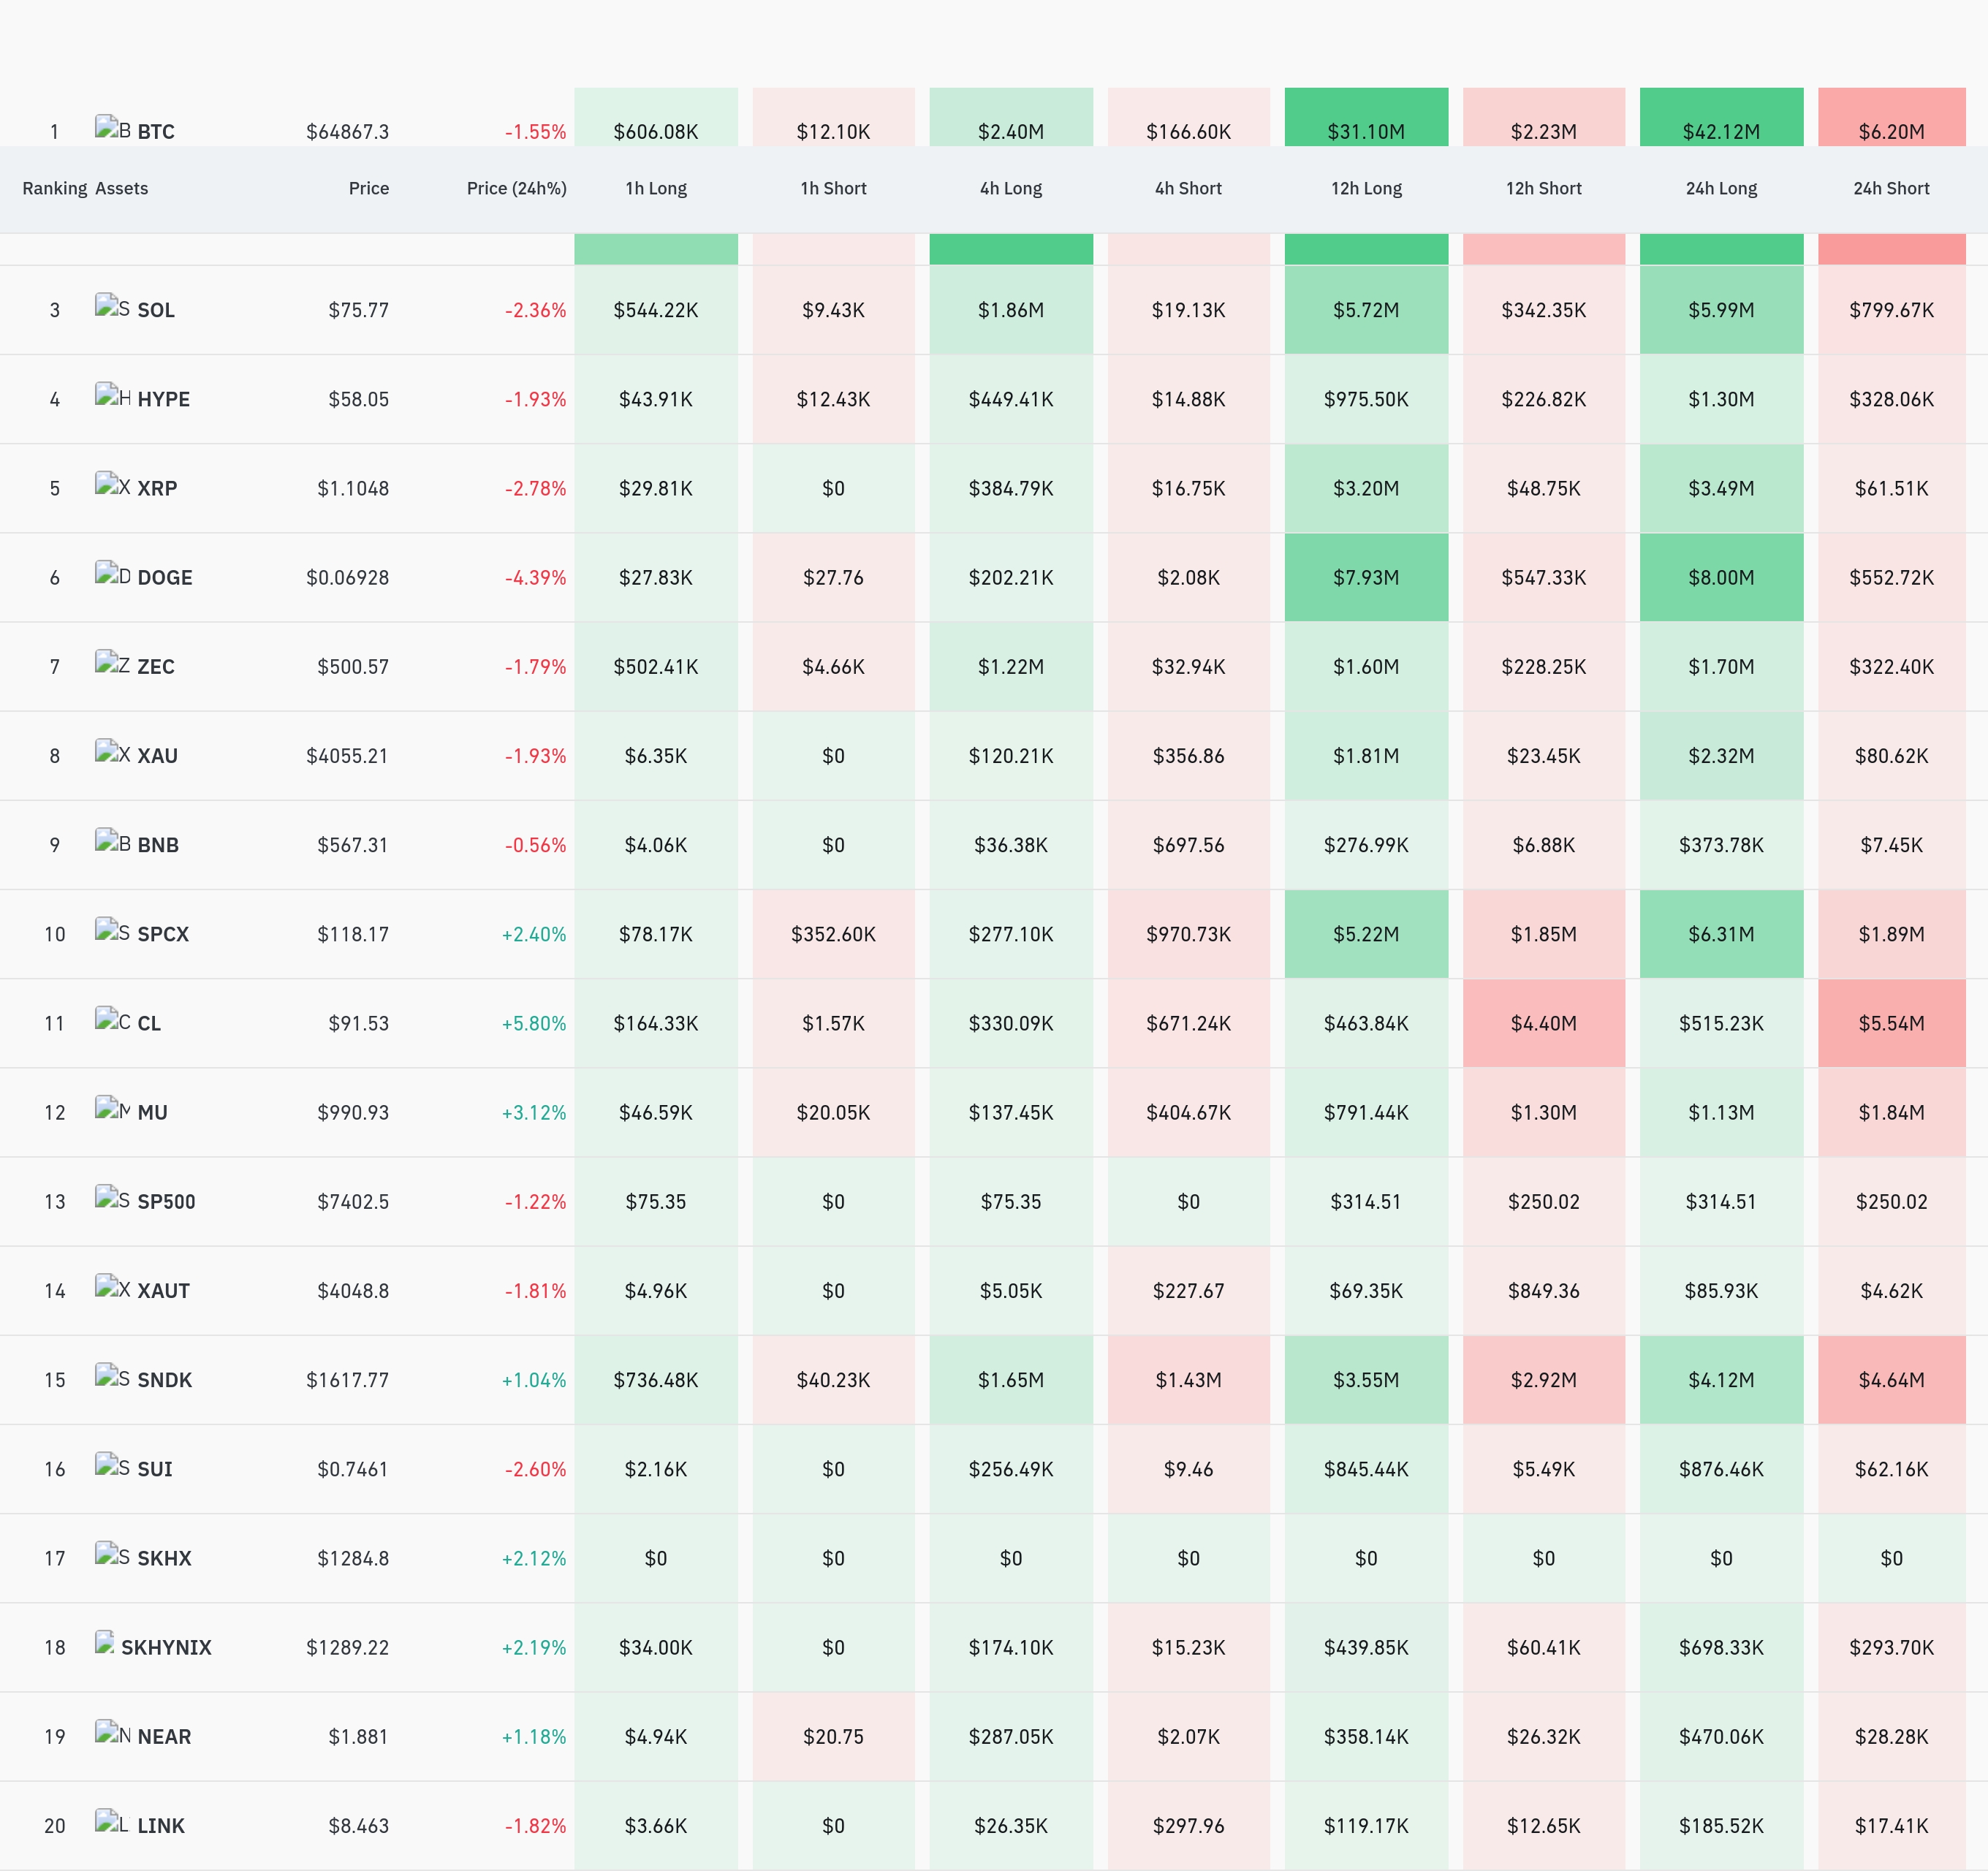
Task: Open the SP500 asset name link
Action: point(166,1201)
